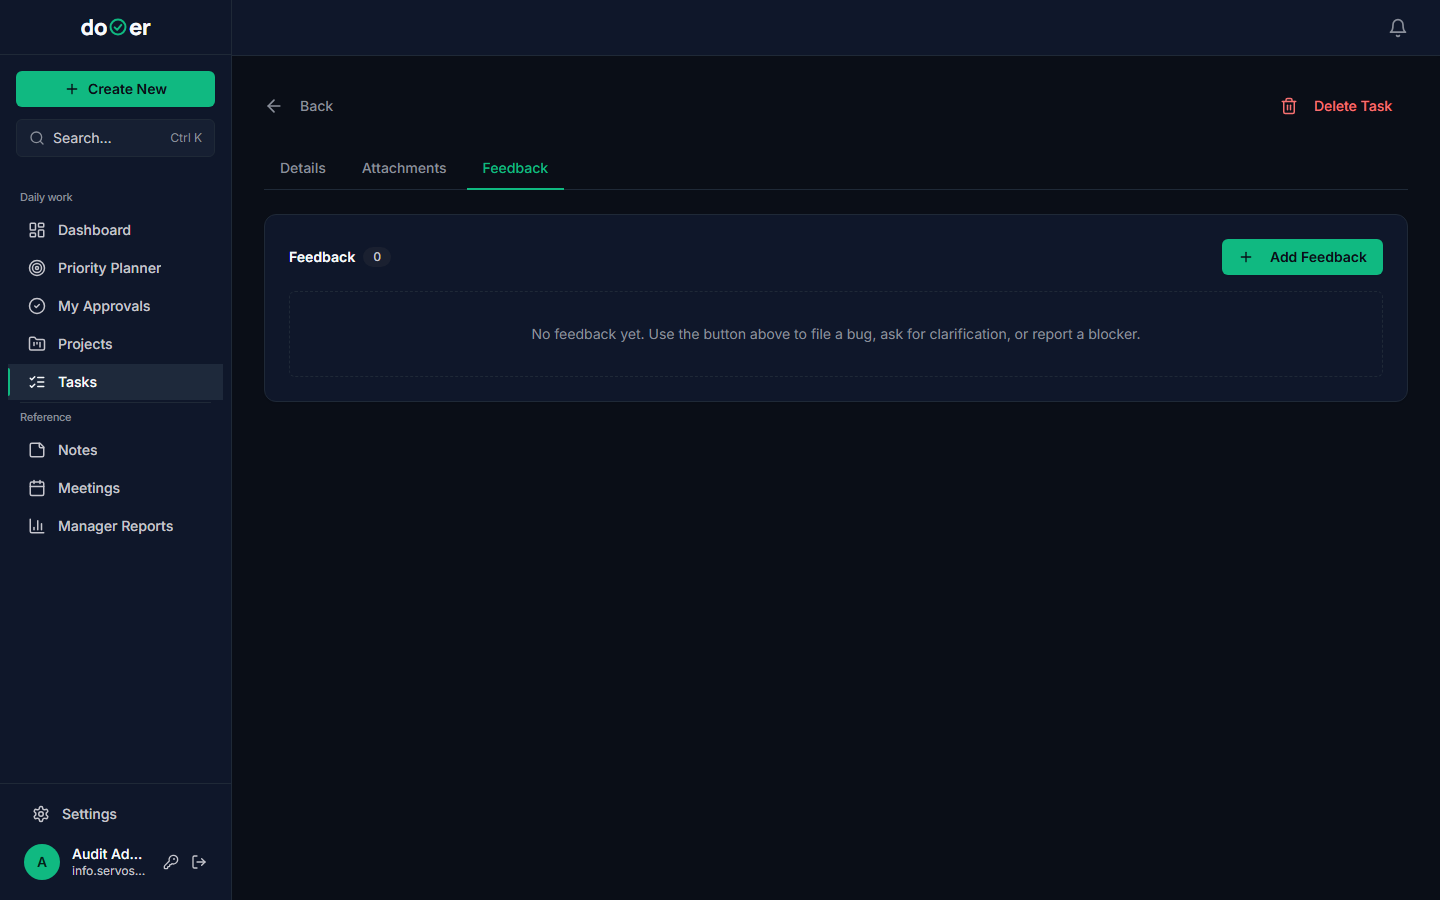The width and height of the screenshot is (1440, 900).
Task: Click the Add Feedback button
Action: pos(1302,257)
